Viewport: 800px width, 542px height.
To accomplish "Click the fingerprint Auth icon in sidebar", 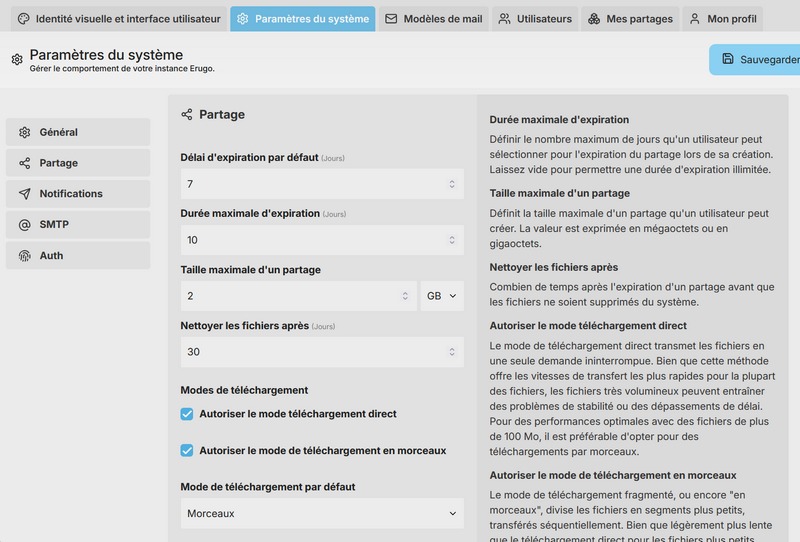I will (24, 255).
